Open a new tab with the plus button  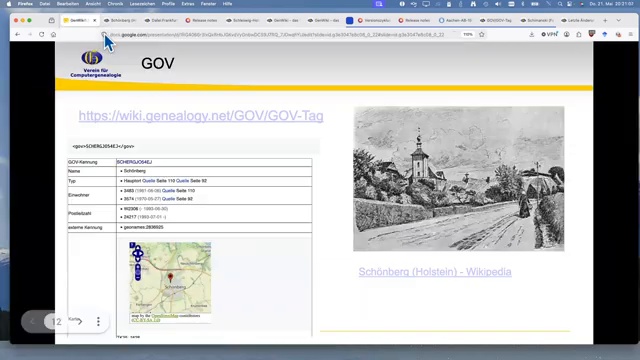coord(605,20)
